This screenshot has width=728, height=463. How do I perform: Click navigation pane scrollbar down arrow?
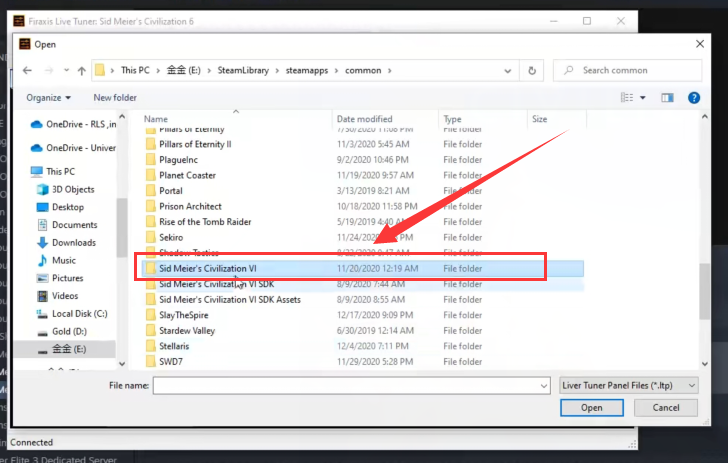point(122,364)
